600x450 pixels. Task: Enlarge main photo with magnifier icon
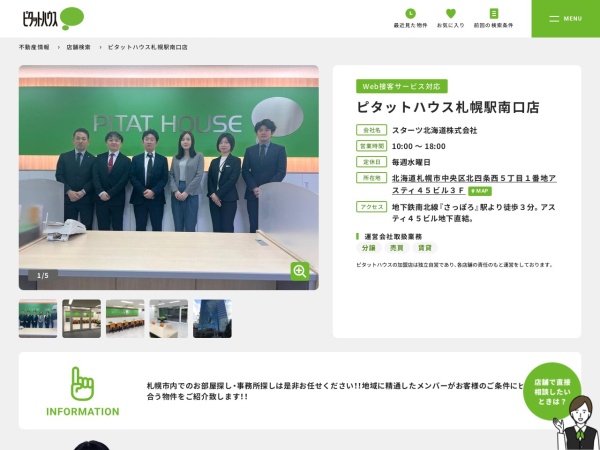[x=300, y=271]
